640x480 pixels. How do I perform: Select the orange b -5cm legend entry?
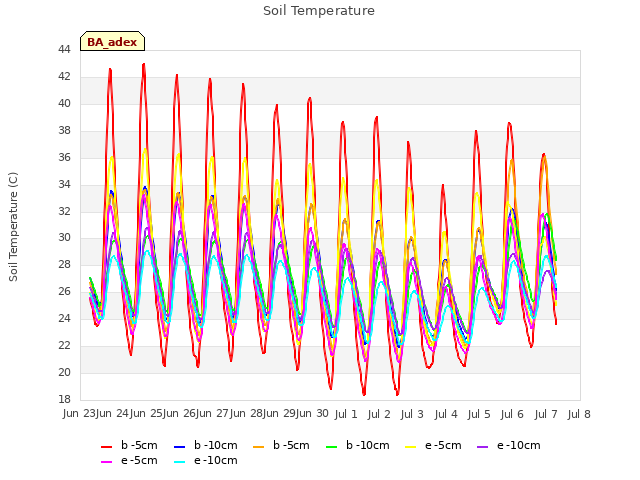click(281, 445)
